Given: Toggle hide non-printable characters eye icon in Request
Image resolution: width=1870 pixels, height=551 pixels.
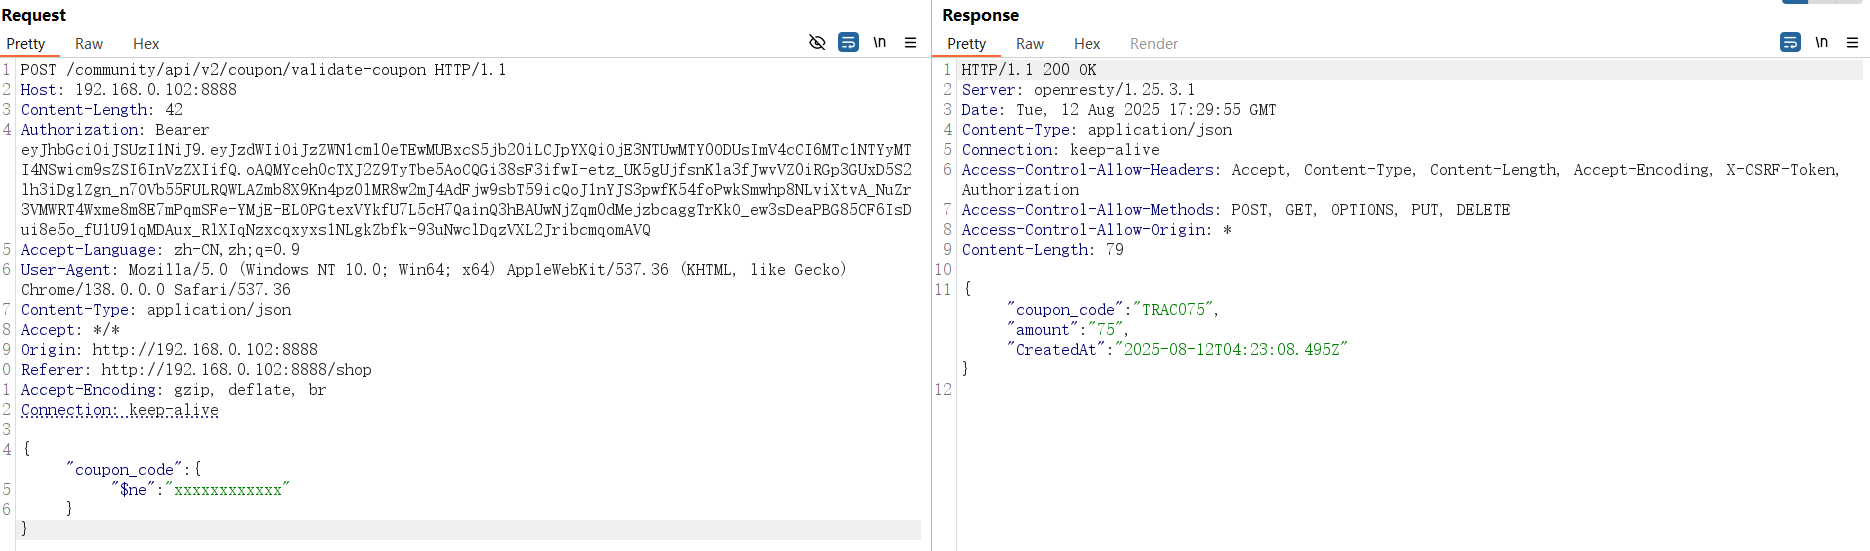Looking at the screenshot, I should point(817,42).
